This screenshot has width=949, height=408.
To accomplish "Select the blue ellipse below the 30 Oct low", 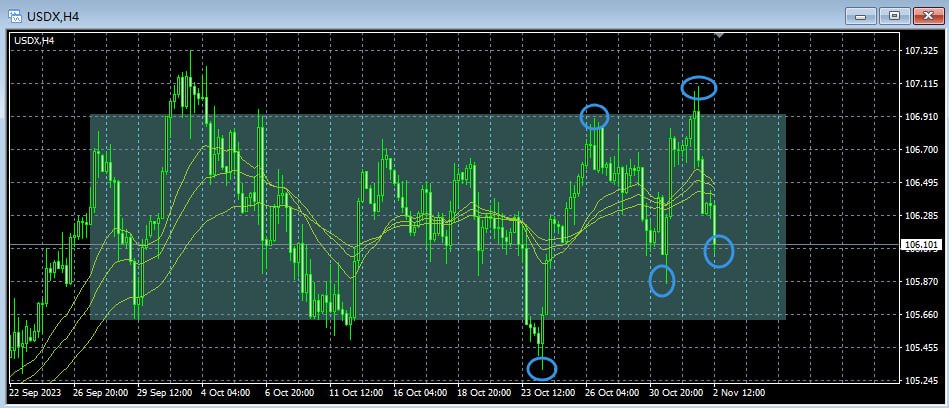I will point(662,280).
